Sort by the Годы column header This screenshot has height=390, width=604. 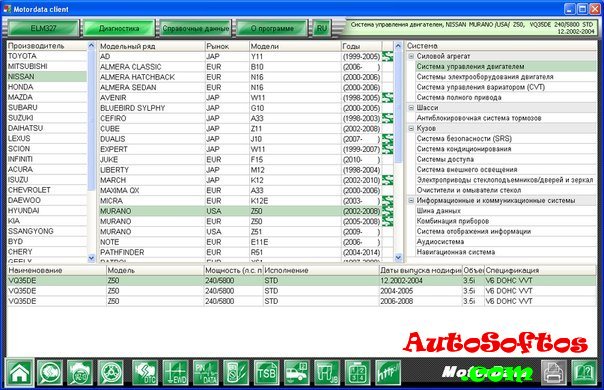pos(361,46)
